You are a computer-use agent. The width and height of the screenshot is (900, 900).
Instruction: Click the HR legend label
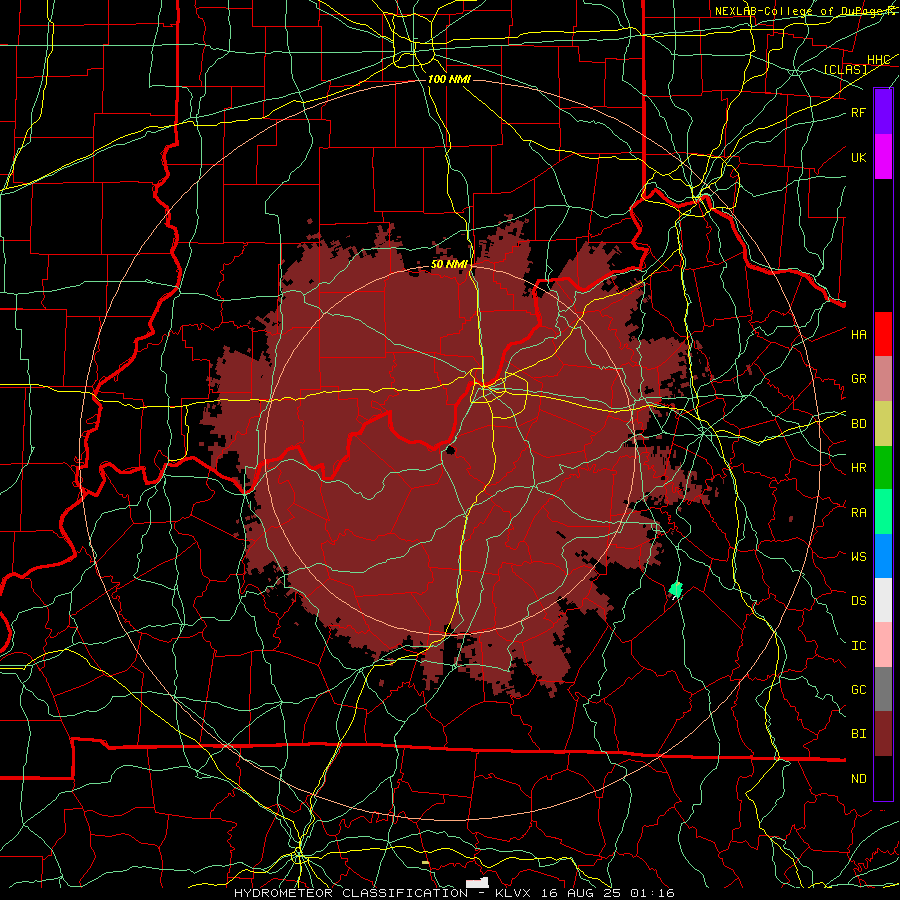coord(858,468)
